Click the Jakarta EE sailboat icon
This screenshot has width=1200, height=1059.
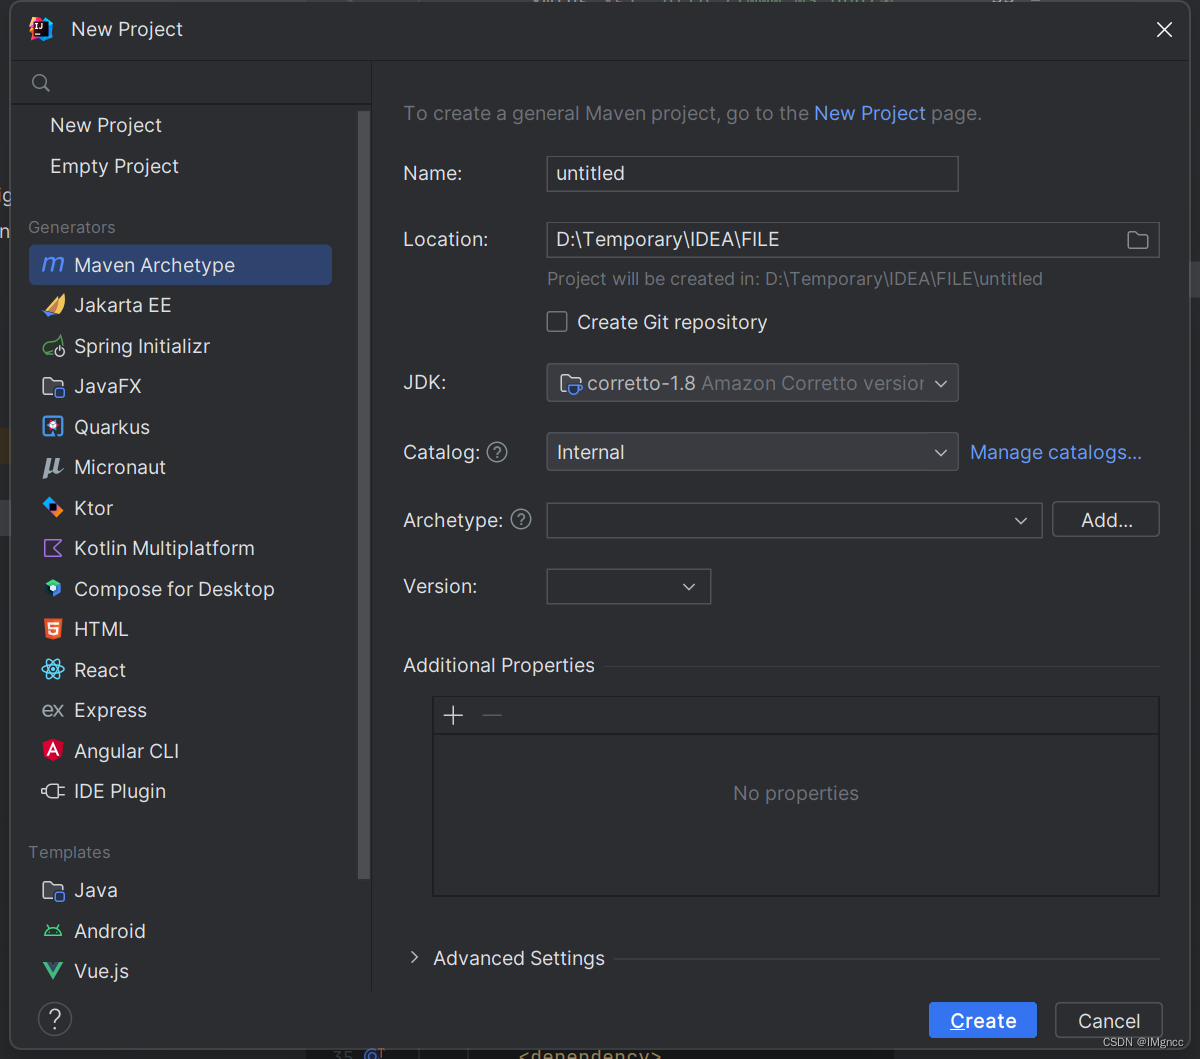(53, 305)
